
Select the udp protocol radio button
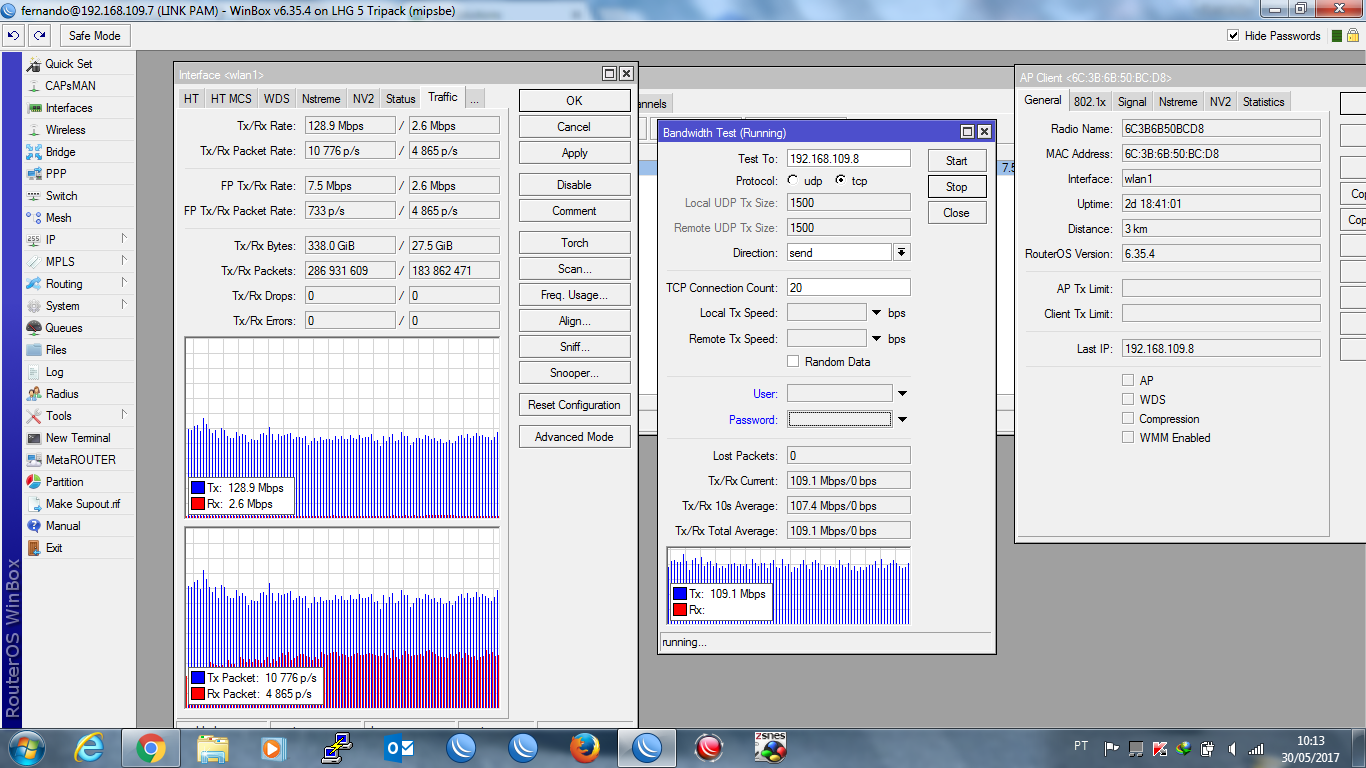click(x=793, y=181)
